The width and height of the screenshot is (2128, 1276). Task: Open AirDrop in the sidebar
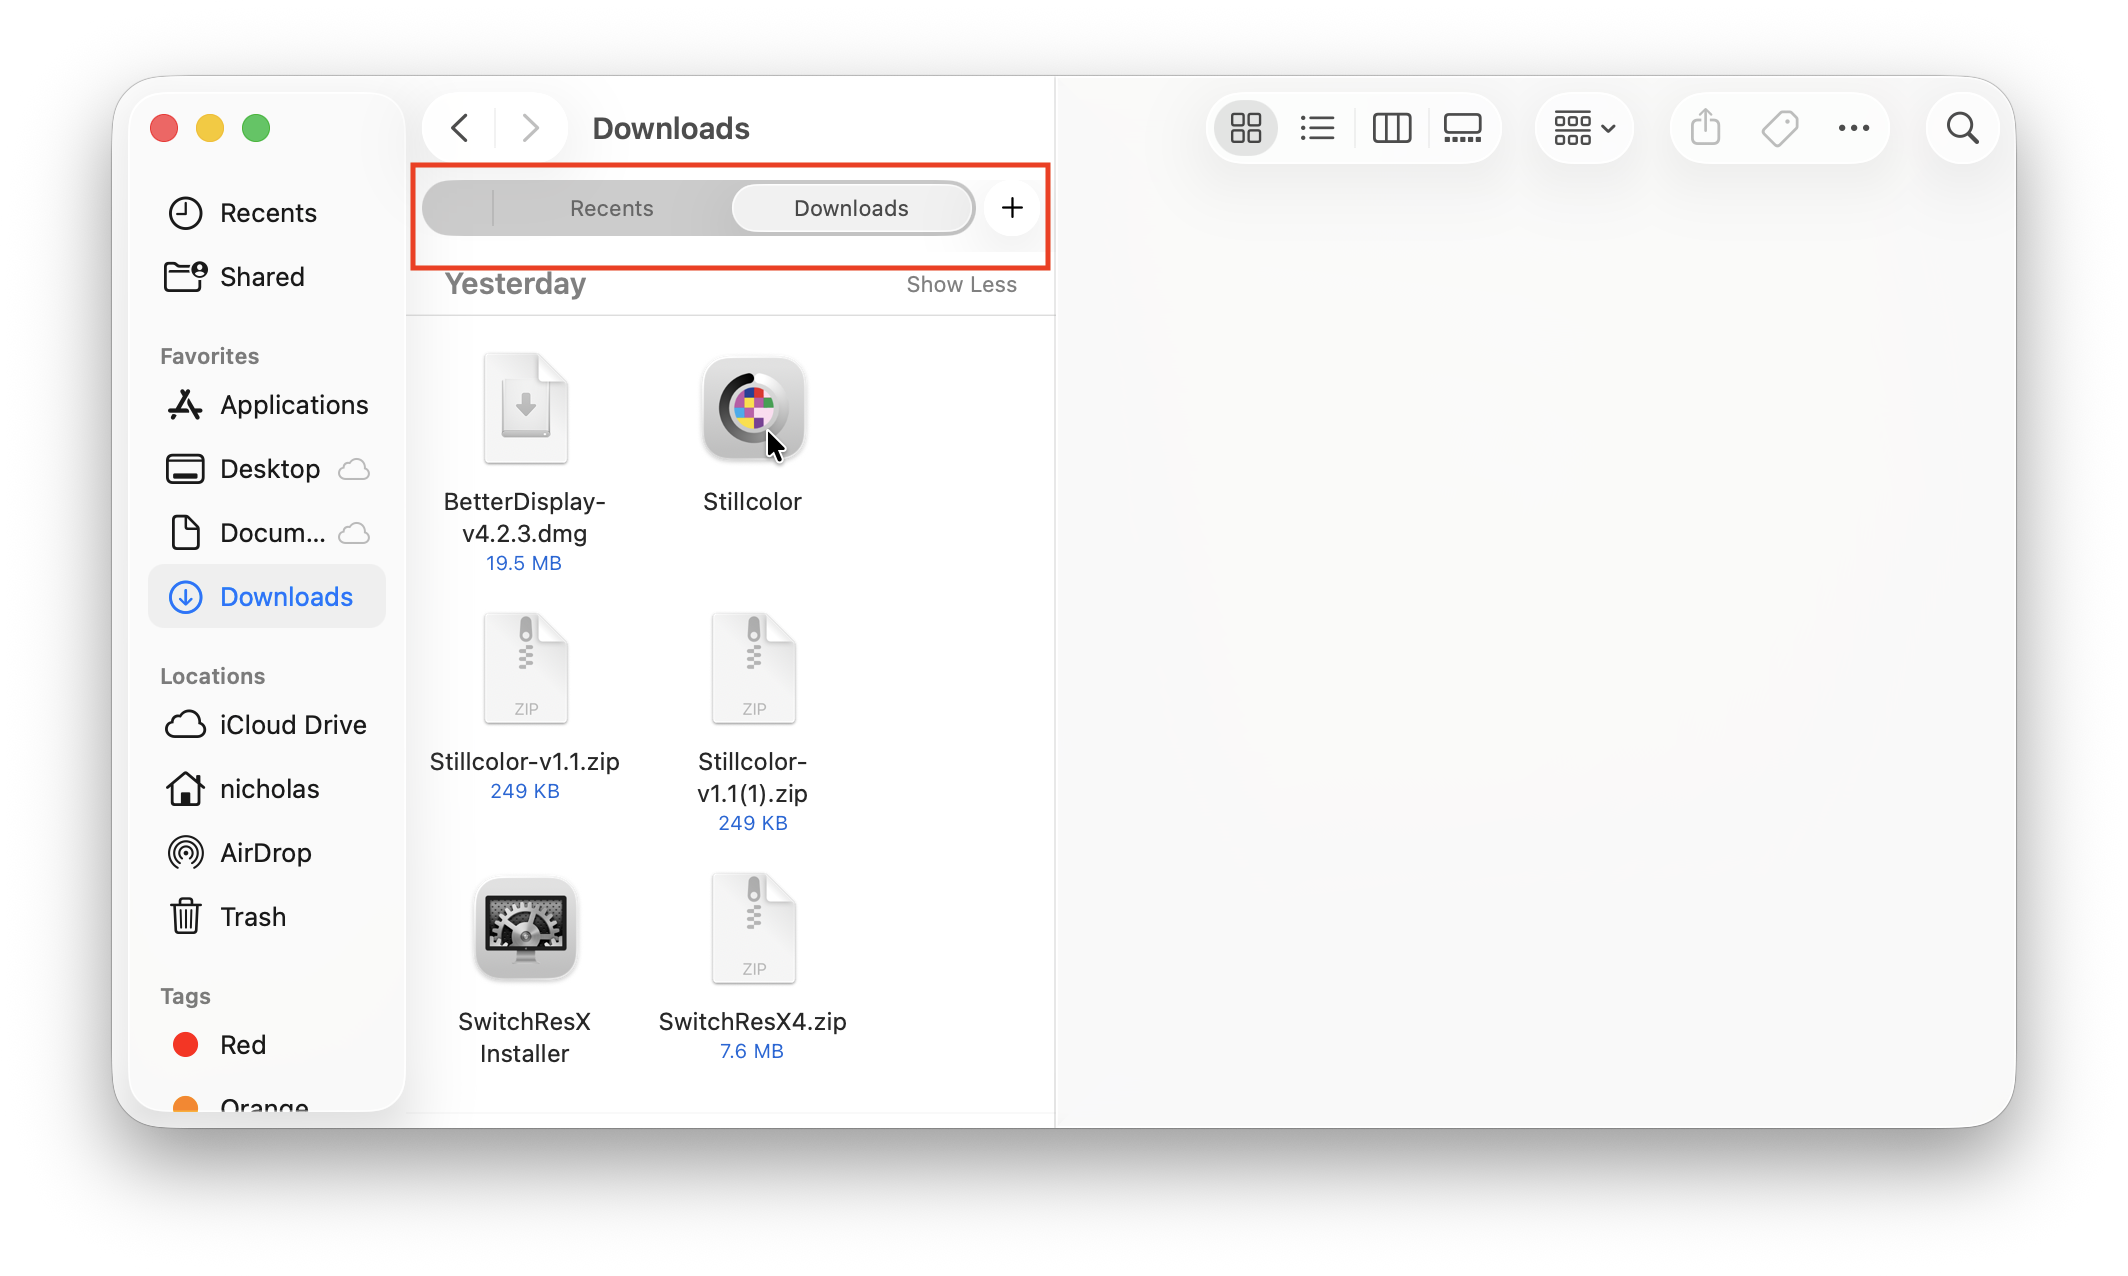click(265, 853)
